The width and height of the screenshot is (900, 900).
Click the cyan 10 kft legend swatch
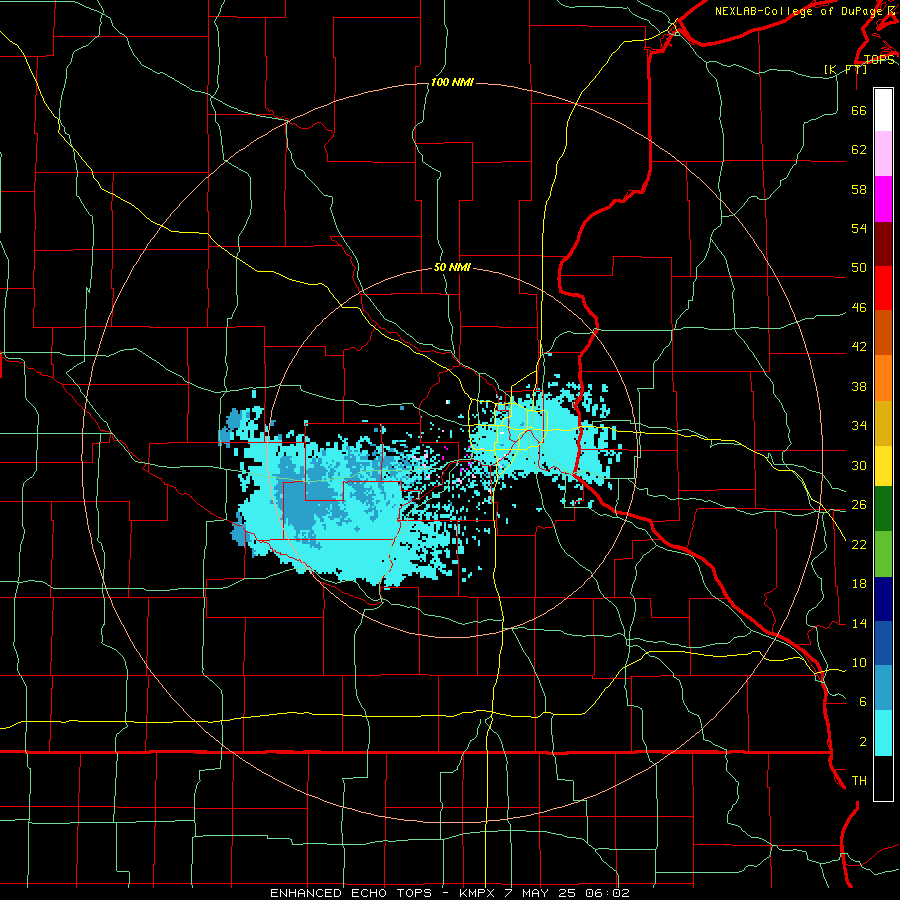883,732
